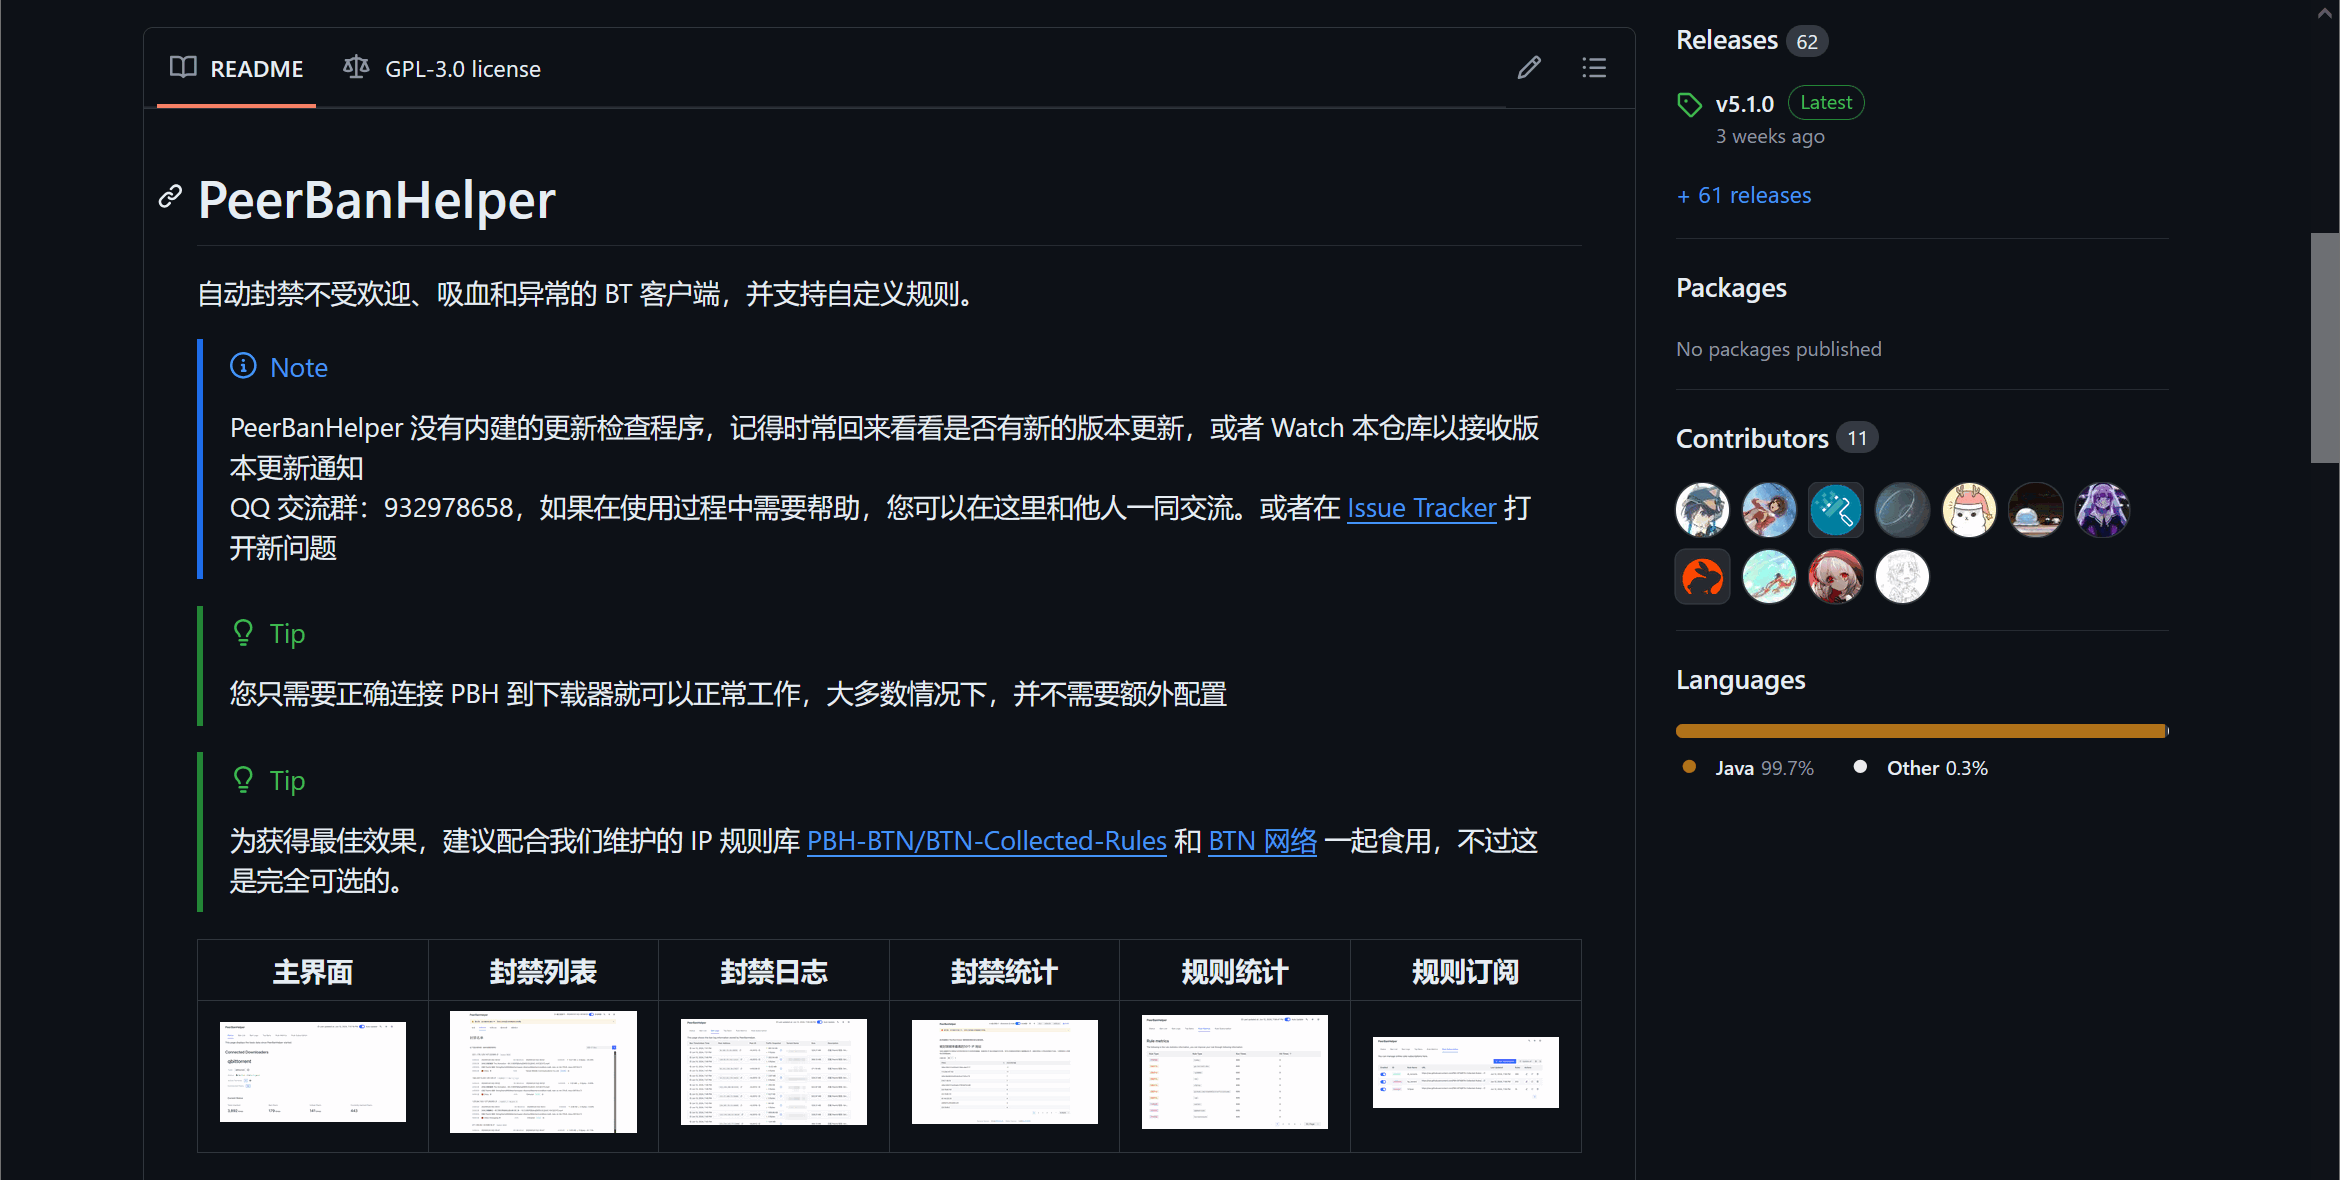Open first contributor avatar with dark hair
Viewport: 2340px width, 1180px height.
(1702, 510)
